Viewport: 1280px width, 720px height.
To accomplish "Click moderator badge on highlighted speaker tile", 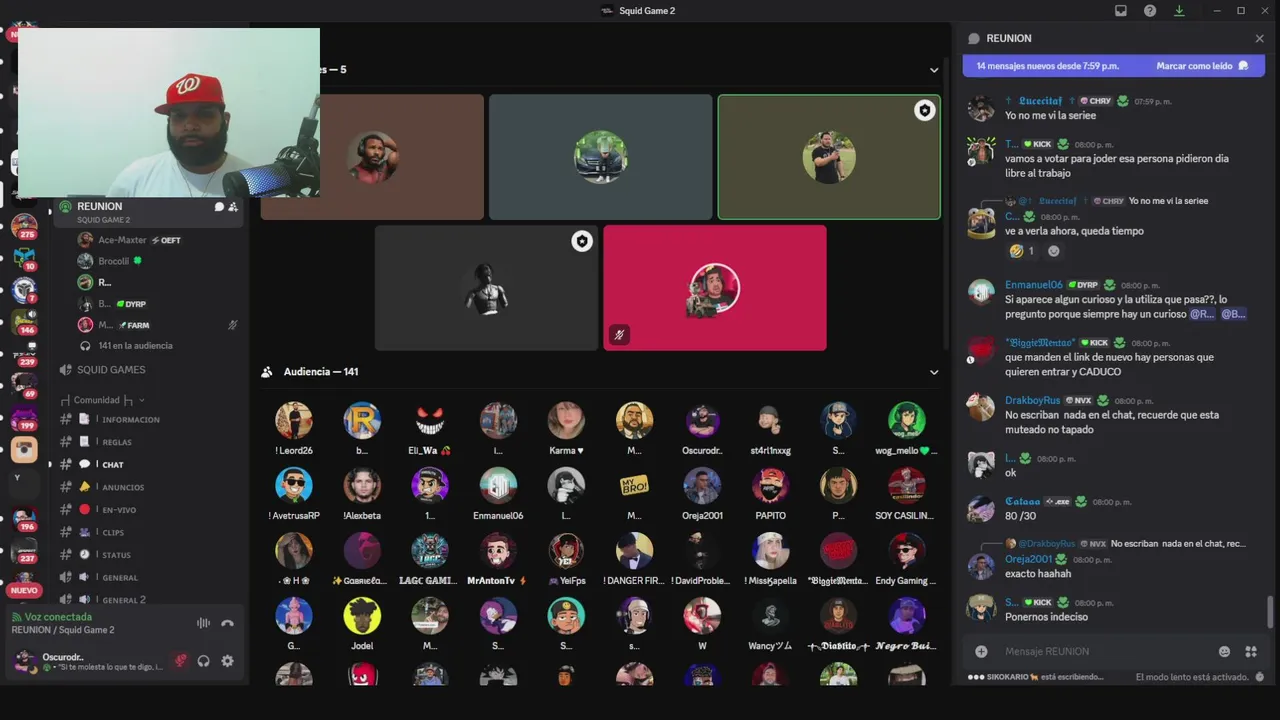I will pos(924,111).
